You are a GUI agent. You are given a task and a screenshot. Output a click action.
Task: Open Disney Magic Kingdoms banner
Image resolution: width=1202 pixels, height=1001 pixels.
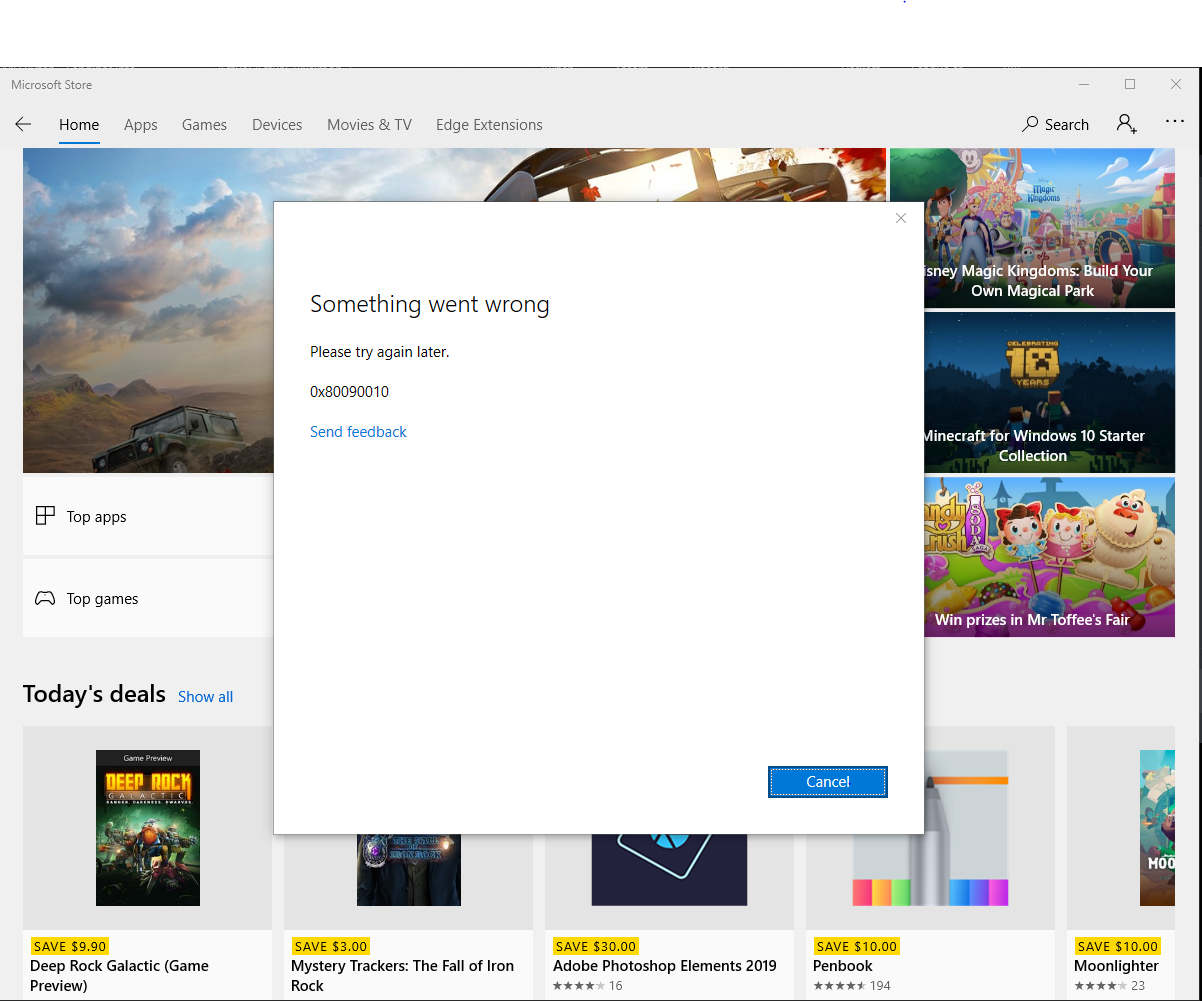(1032, 228)
